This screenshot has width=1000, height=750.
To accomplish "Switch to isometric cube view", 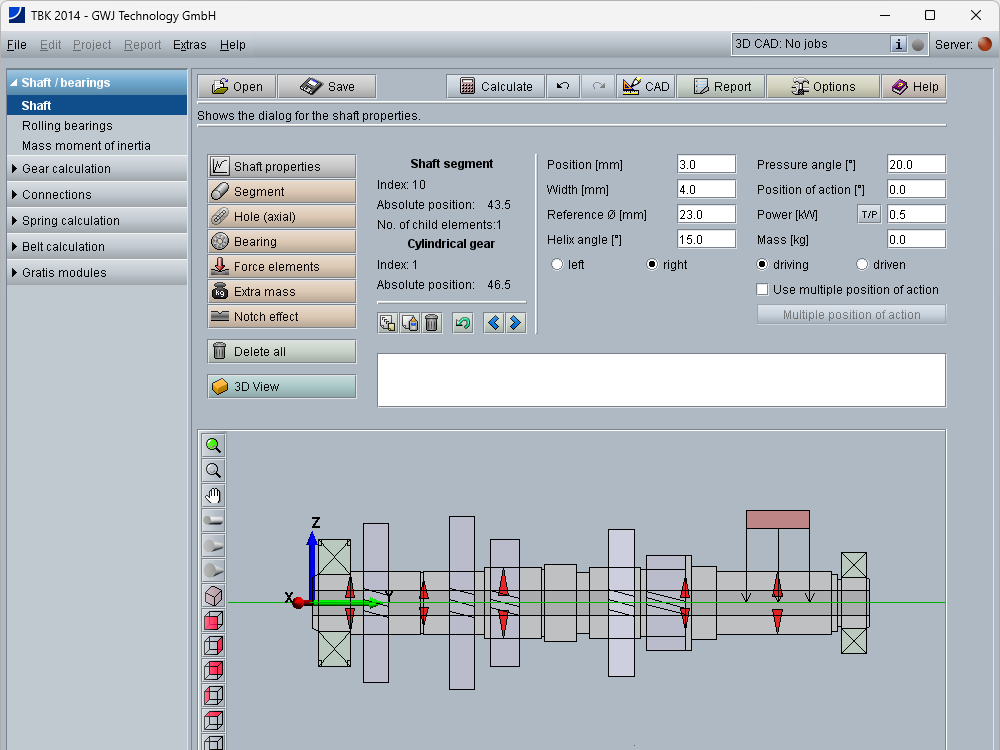I will tap(213, 596).
